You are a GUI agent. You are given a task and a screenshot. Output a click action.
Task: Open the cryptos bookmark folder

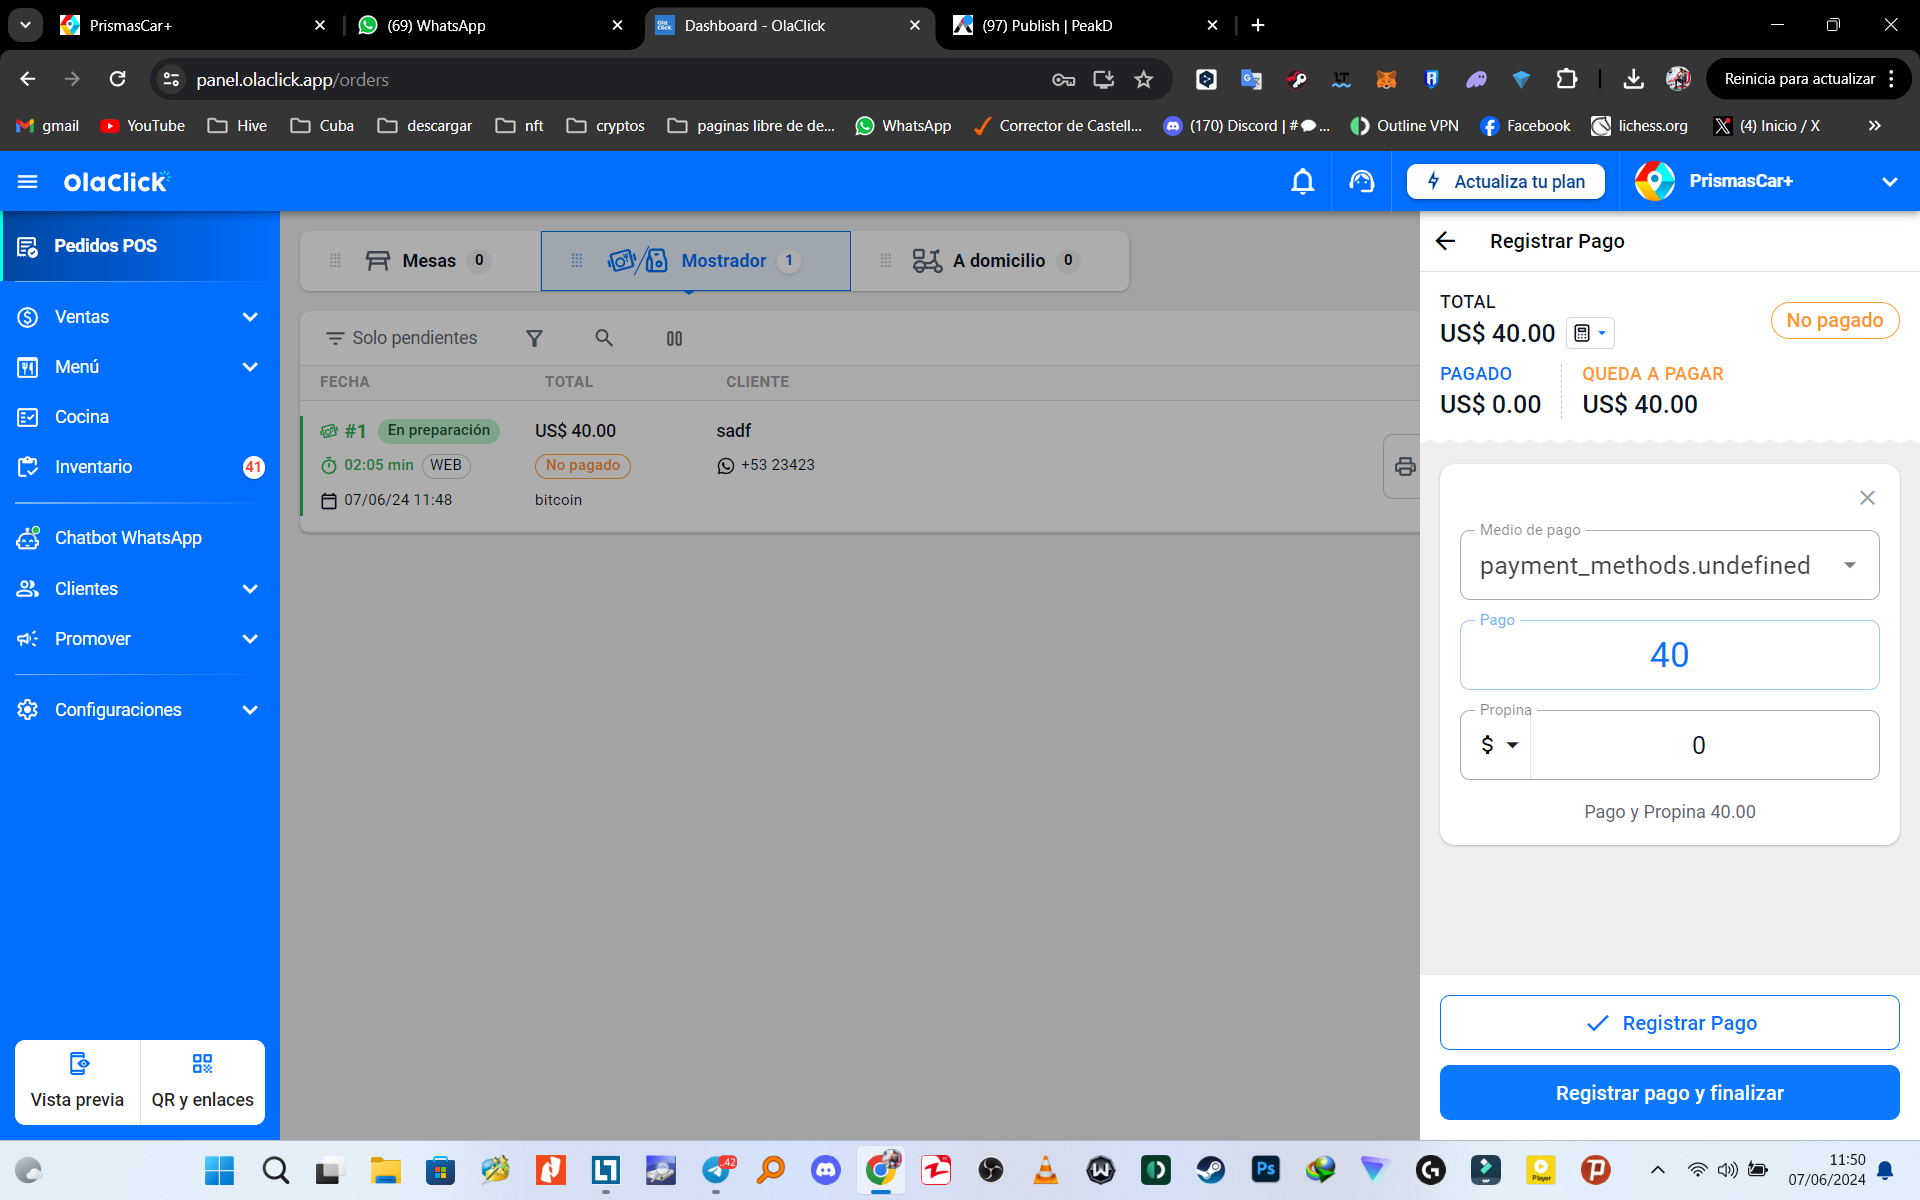(x=606, y=126)
